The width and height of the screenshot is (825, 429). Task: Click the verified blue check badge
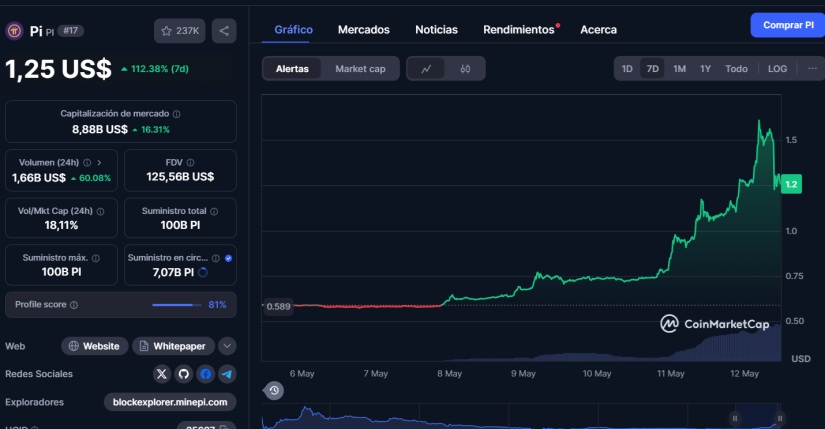point(228,258)
